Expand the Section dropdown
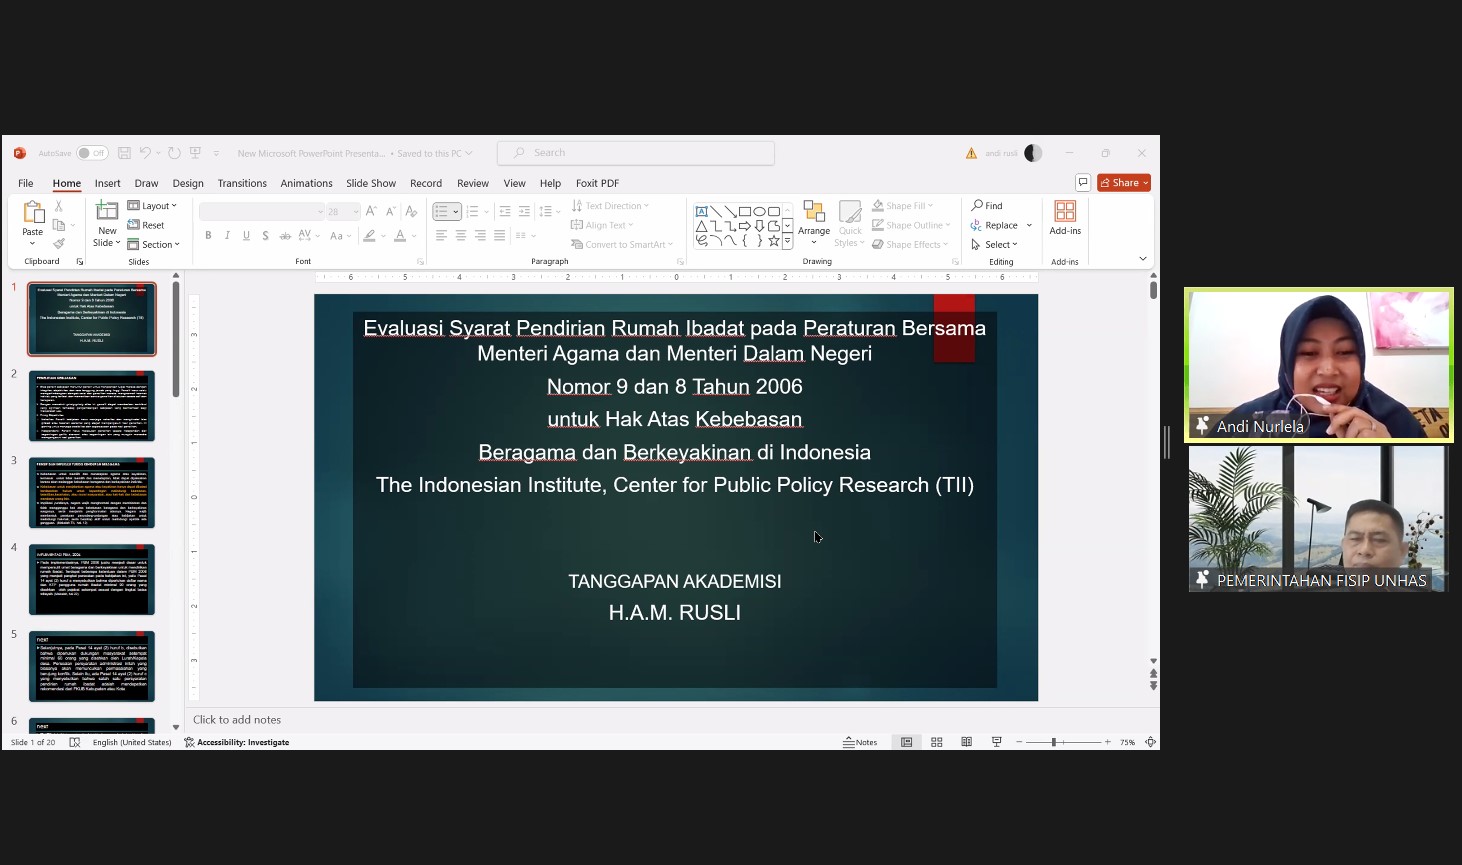1462x865 pixels. click(155, 244)
